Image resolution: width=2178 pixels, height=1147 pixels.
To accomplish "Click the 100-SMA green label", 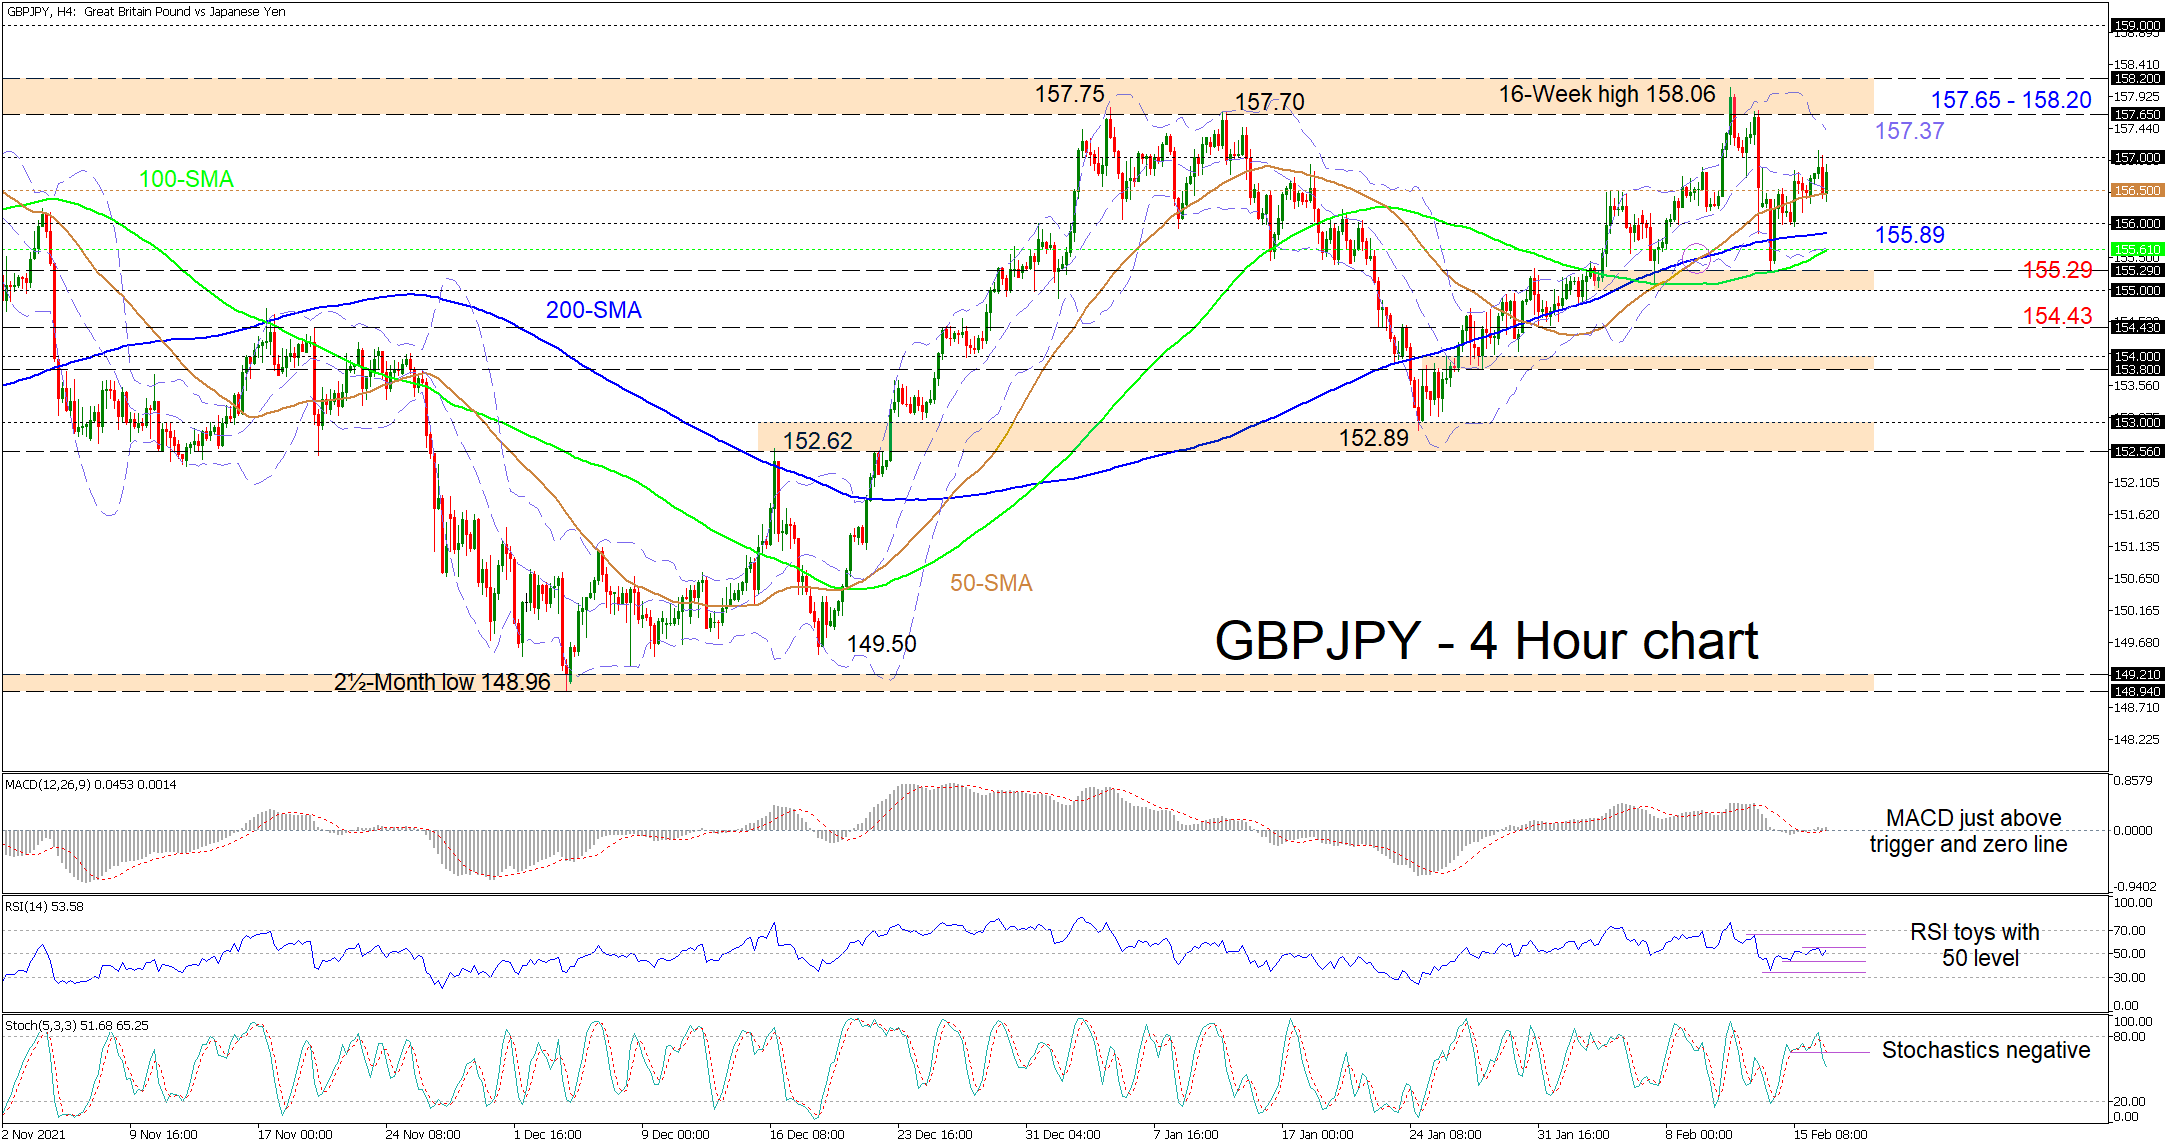I will pos(186,179).
